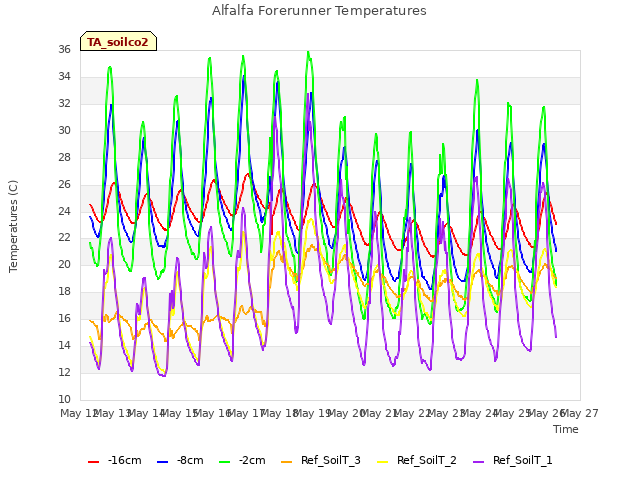Click the green -2cm legend swatch

(224, 462)
